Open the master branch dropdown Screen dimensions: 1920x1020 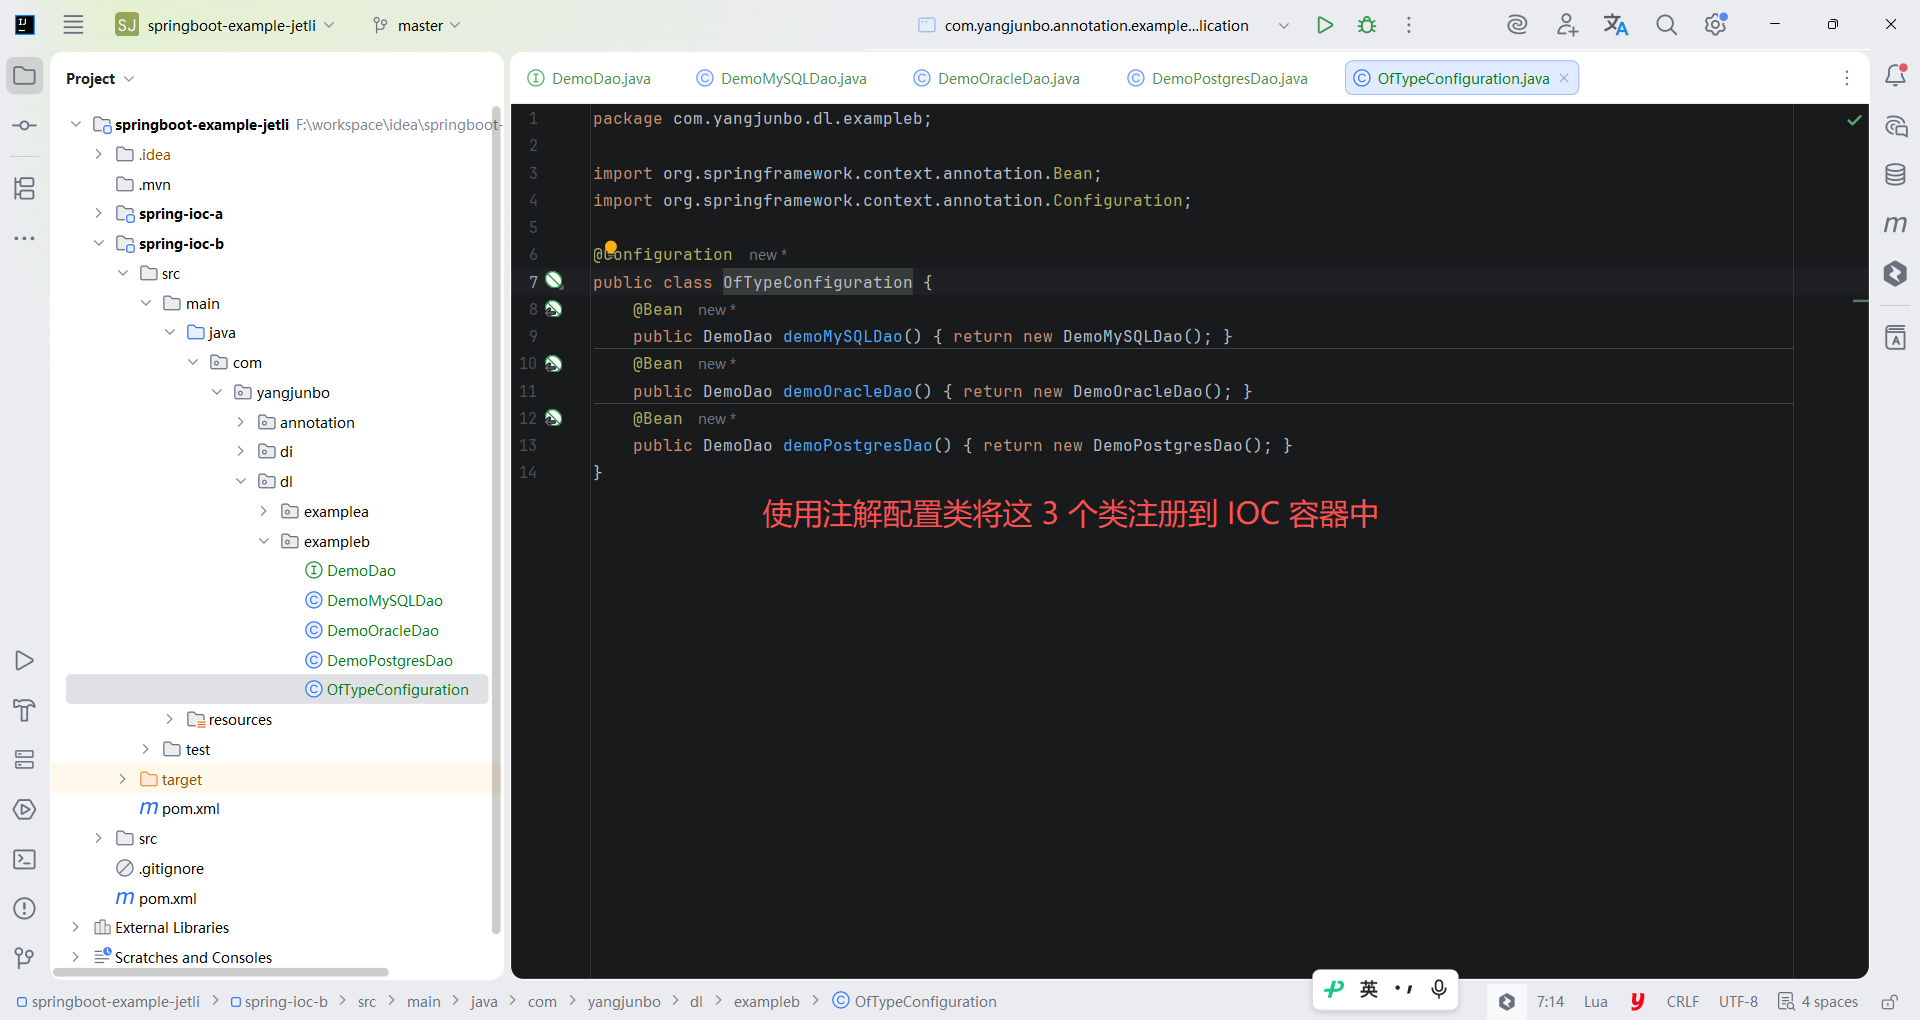tap(416, 25)
